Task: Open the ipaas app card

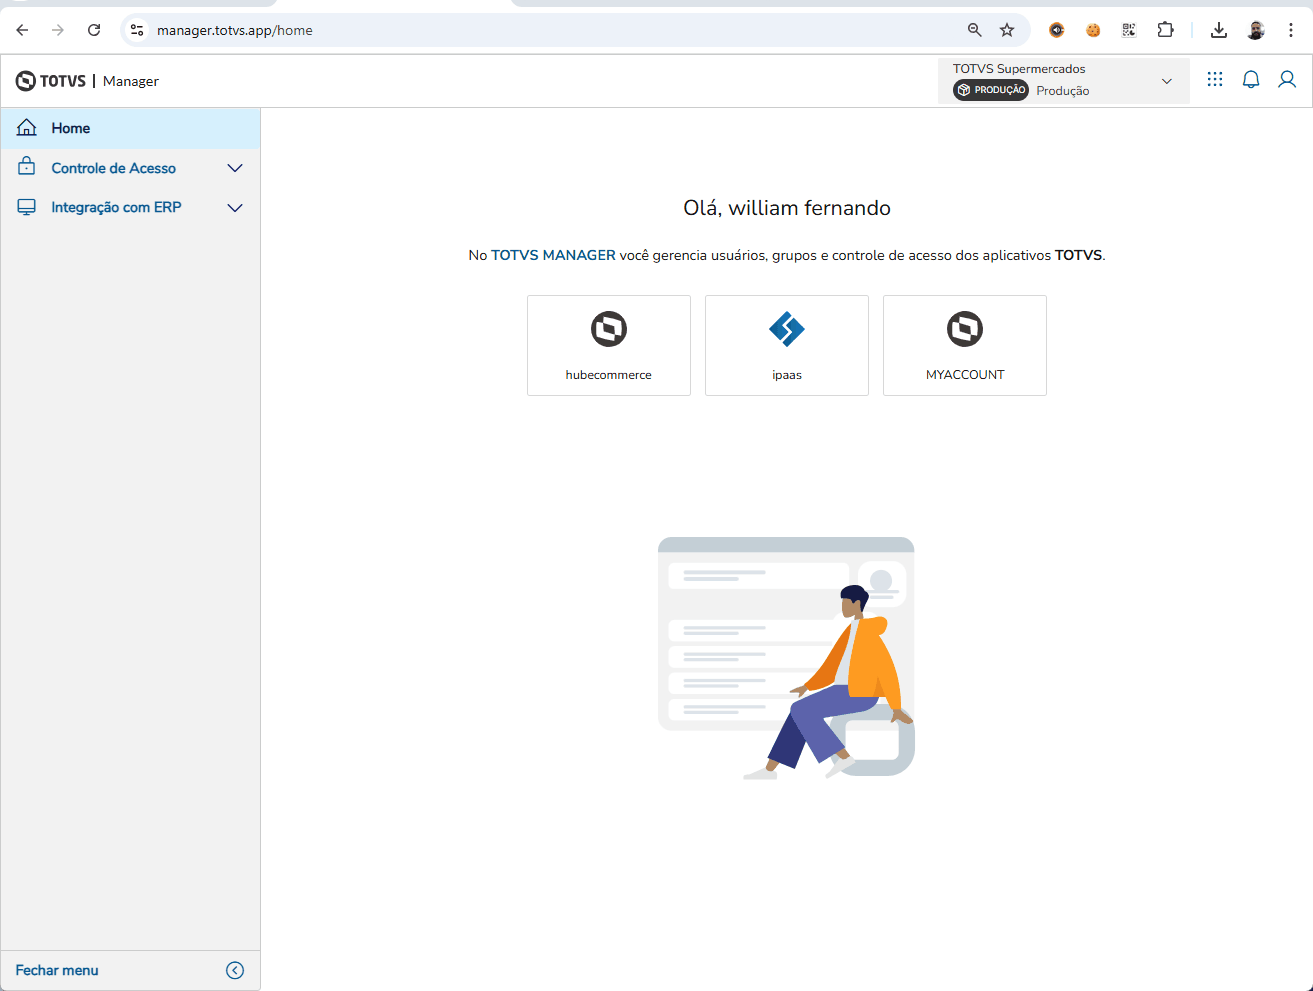Action: click(x=787, y=345)
